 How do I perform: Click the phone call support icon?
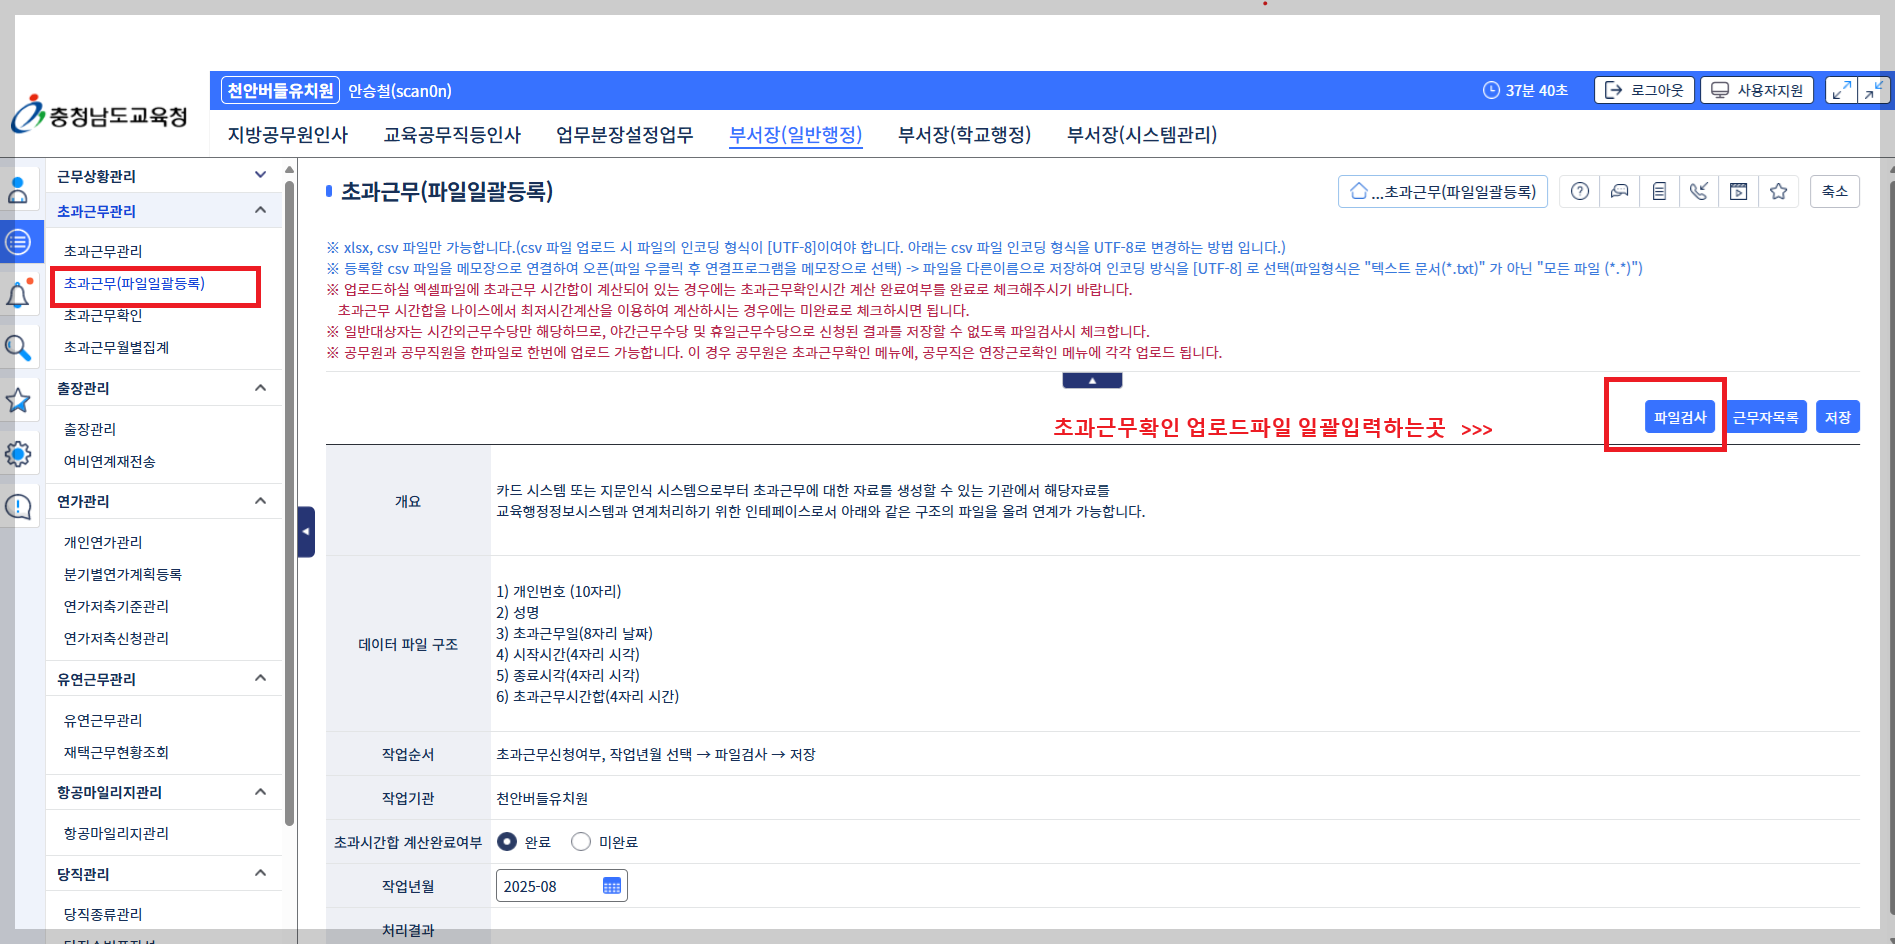(1699, 191)
